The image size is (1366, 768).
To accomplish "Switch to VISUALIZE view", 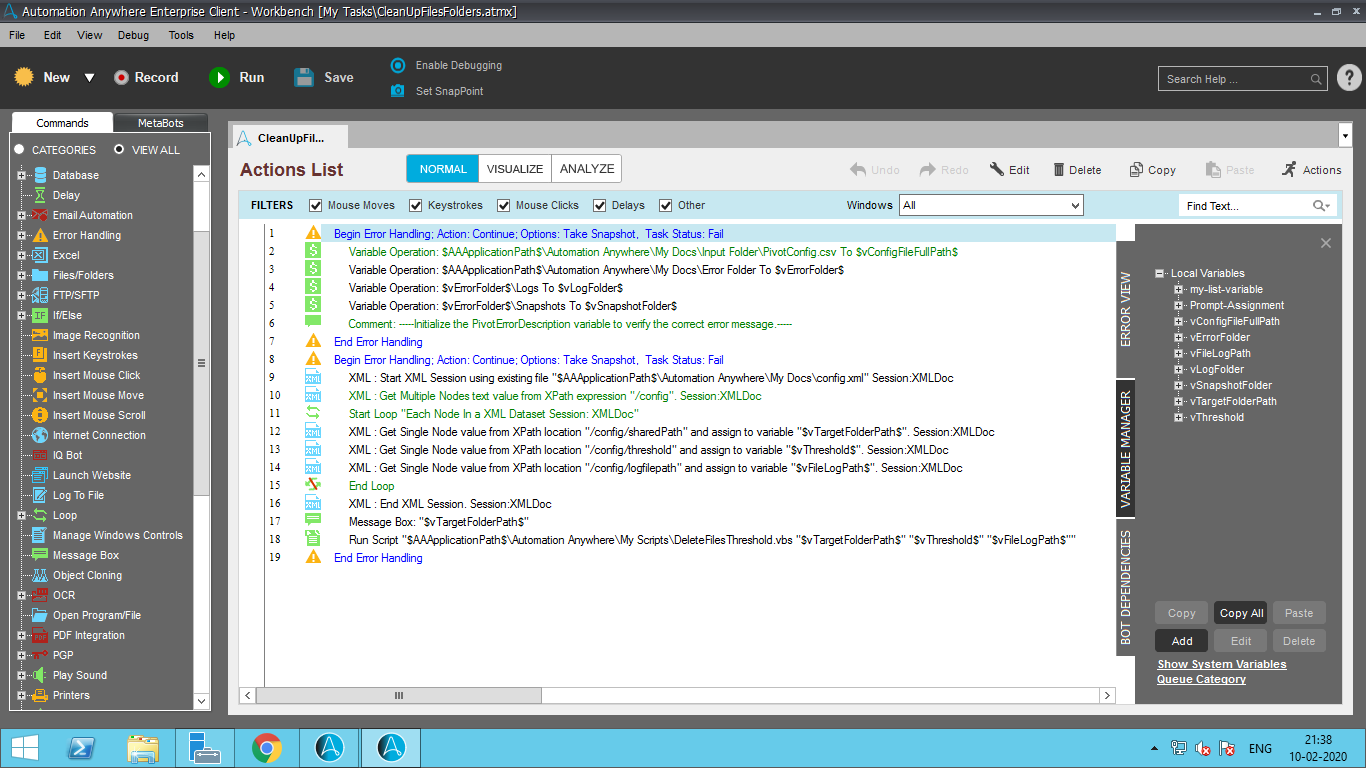I will pos(515,169).
